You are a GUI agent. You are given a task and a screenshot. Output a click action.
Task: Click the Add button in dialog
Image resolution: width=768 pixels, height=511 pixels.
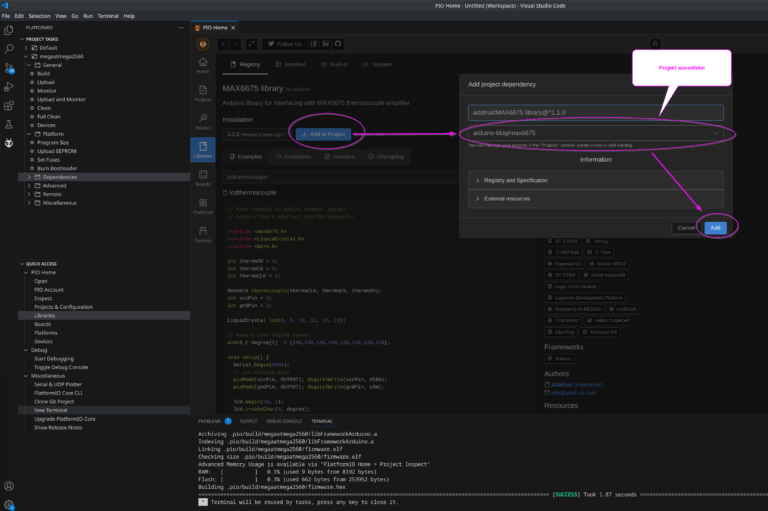[x=716, y=228]
